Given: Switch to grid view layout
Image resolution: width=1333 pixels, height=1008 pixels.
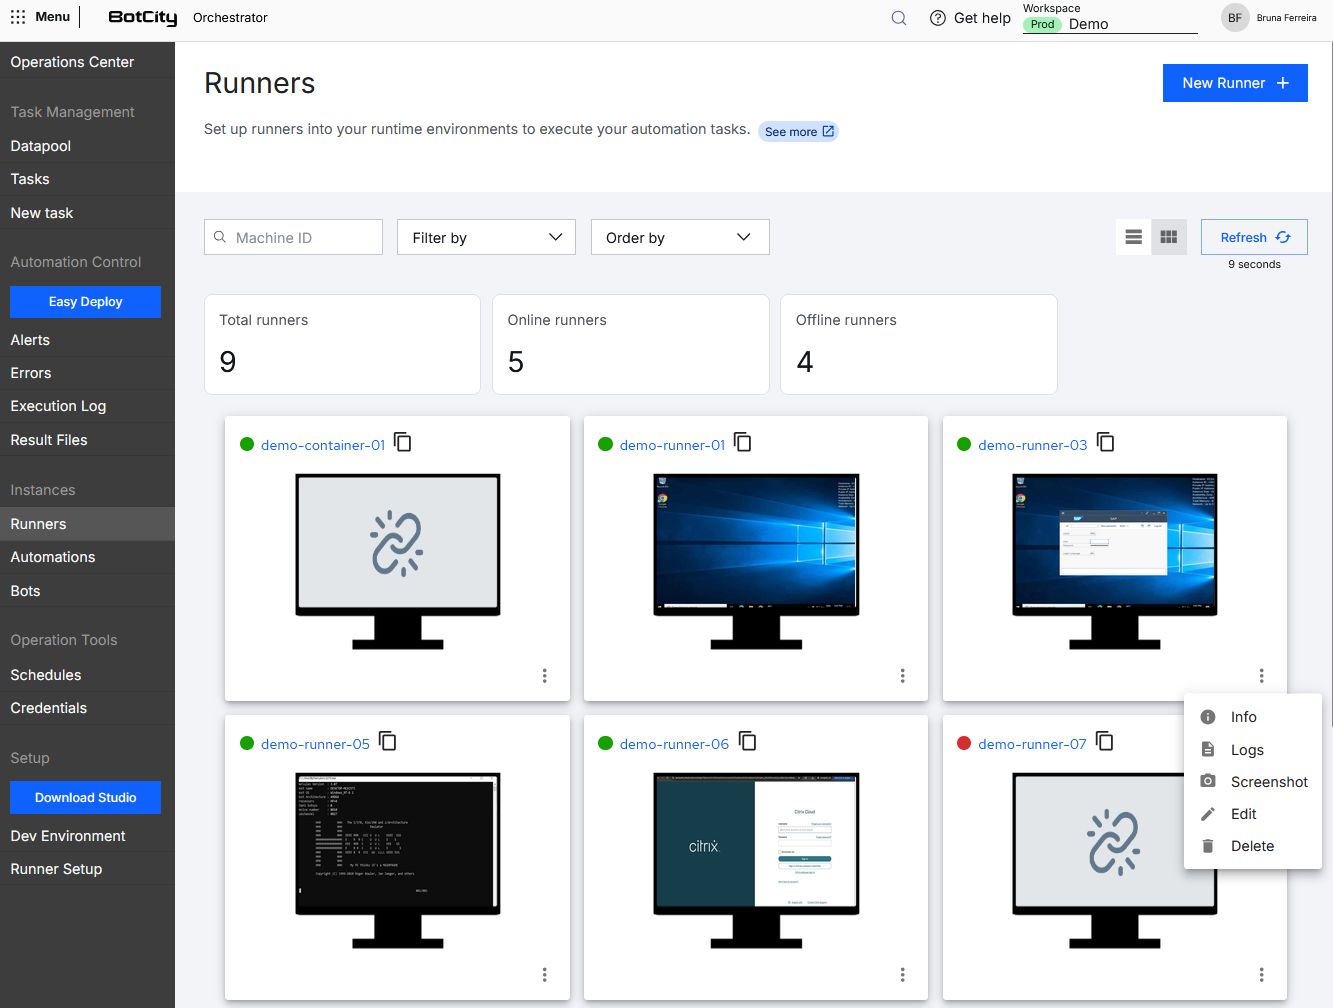Looking at the screenshot, I should click(1169, 237).
